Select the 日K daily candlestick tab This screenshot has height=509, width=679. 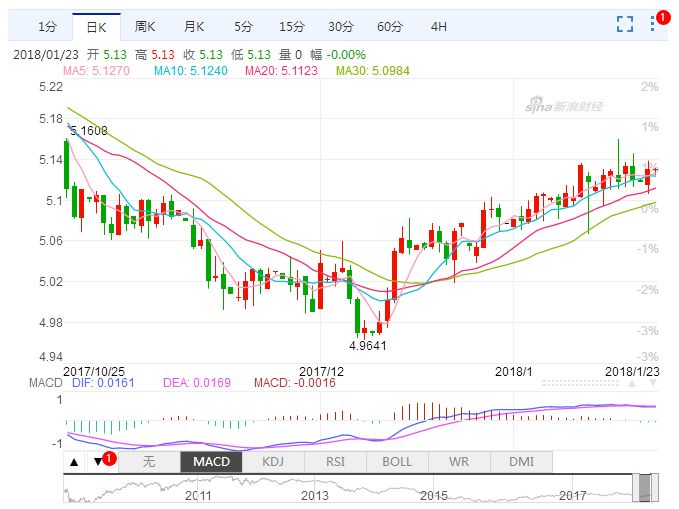point(96,26)
